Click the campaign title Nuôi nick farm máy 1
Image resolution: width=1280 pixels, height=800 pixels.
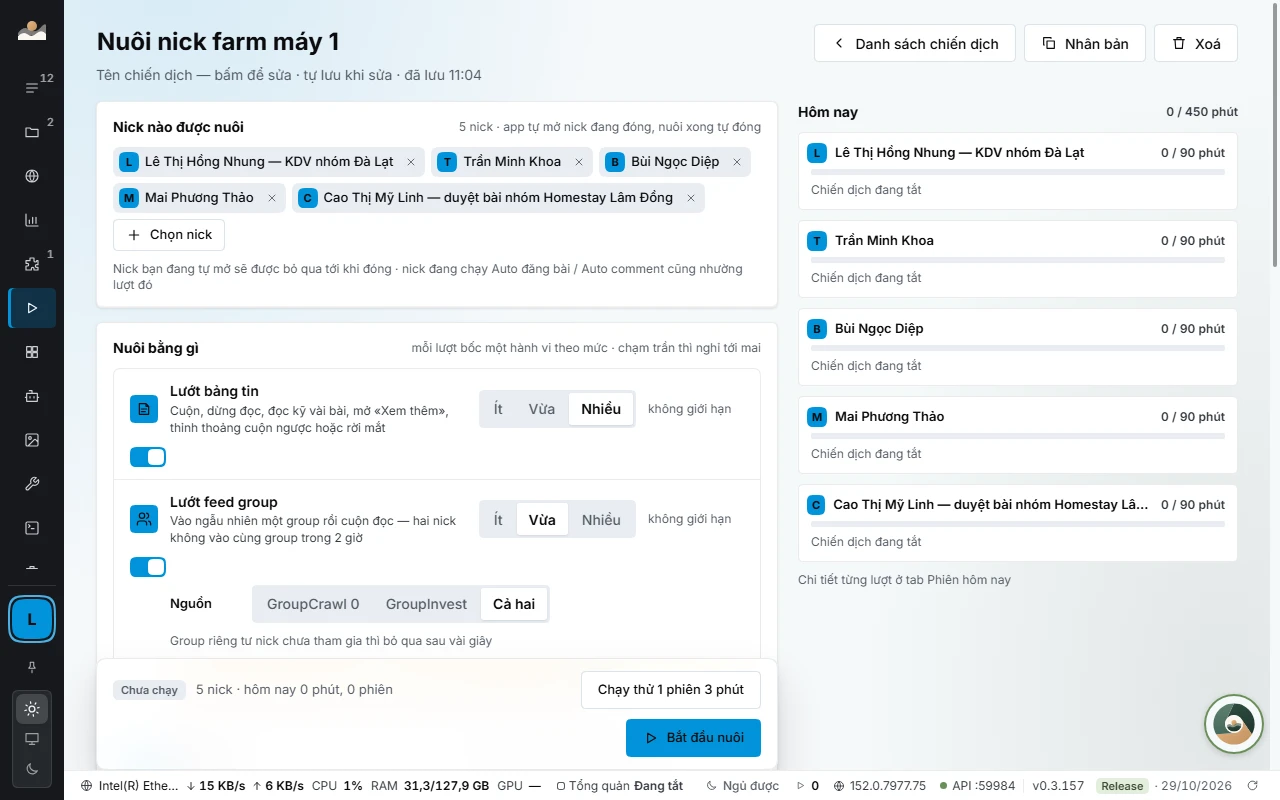coord(218,41)
